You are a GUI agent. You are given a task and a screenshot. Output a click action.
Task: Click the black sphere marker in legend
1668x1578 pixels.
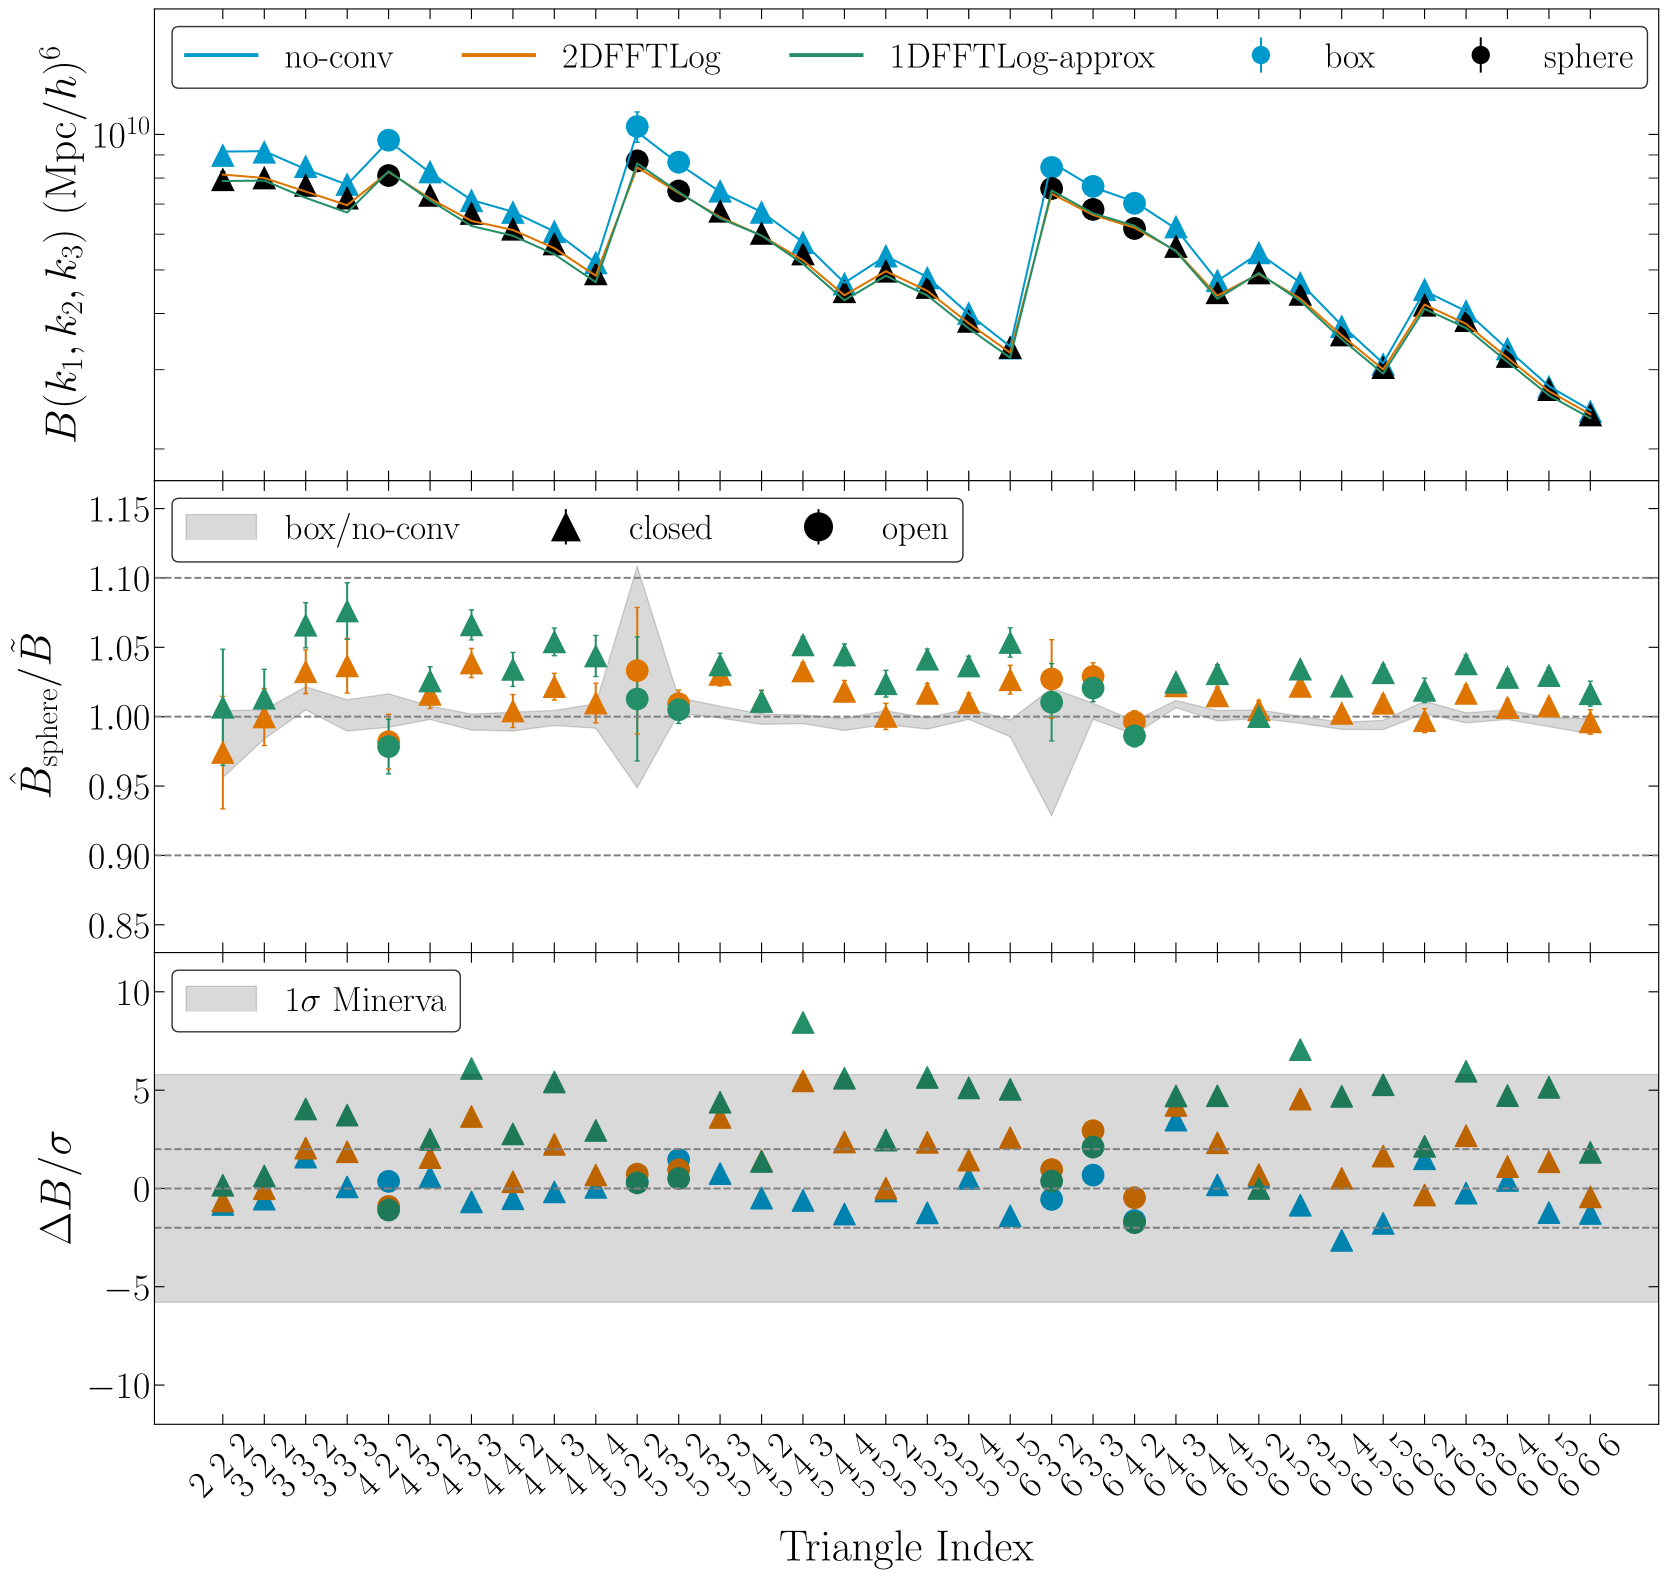pos(1480,57)
